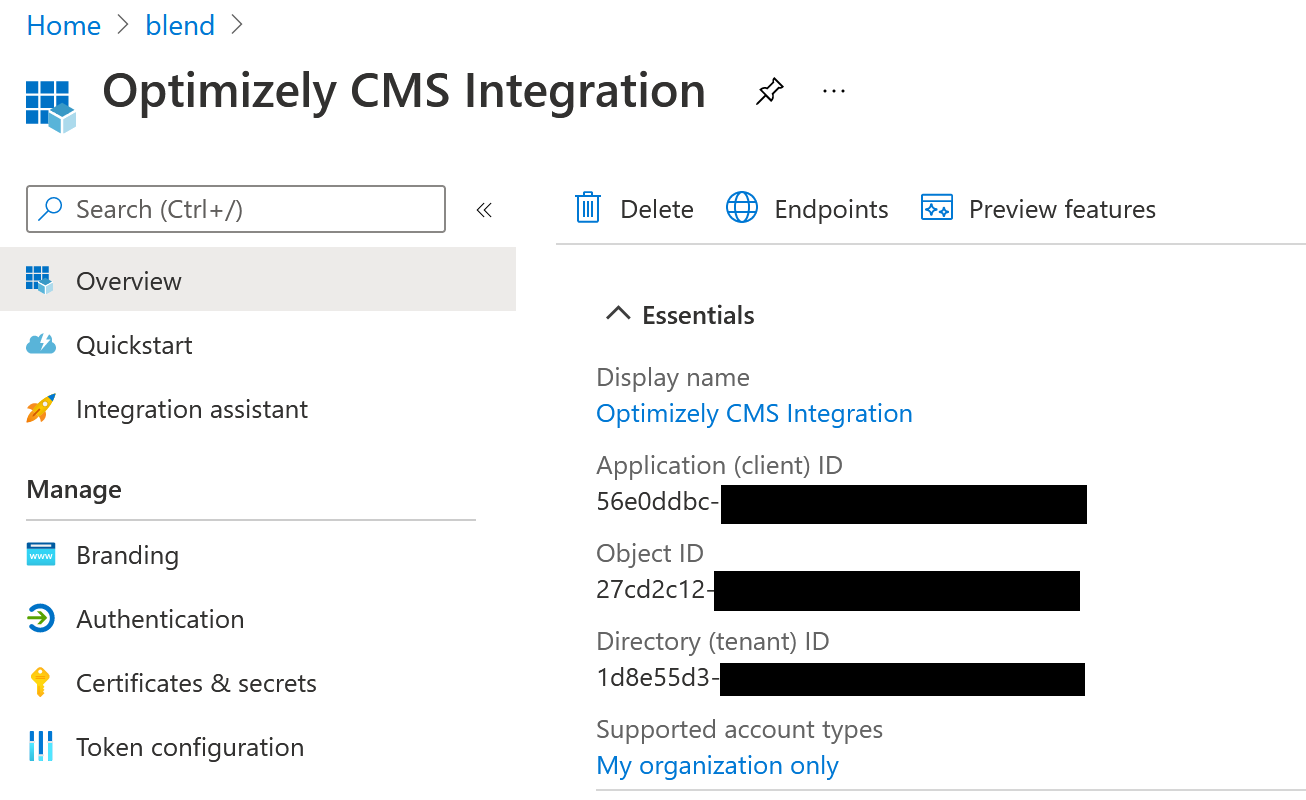Focus the Search (Ctrl+/) field
The image size is (1306, 800).
coord(235,209)
